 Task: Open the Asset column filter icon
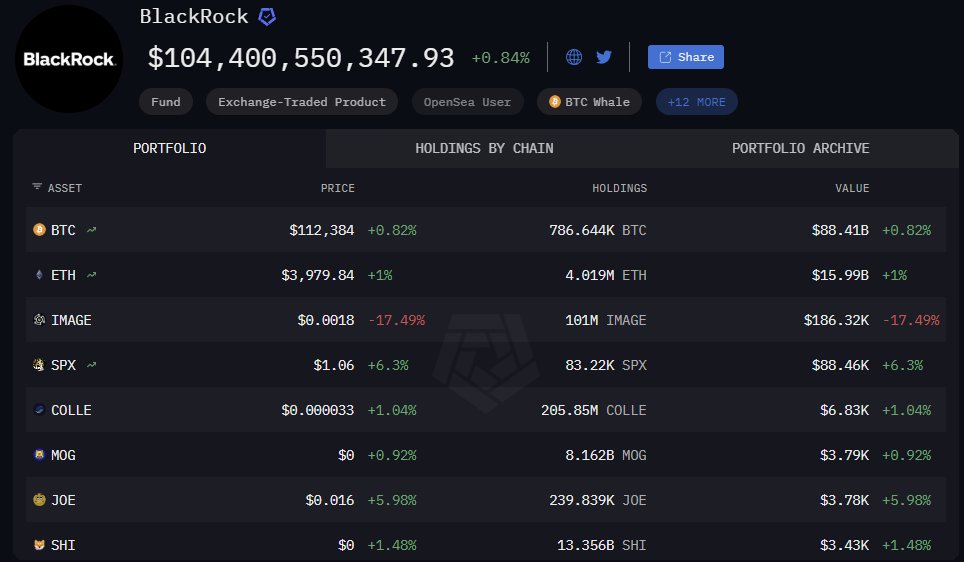(x=37, y=187)
